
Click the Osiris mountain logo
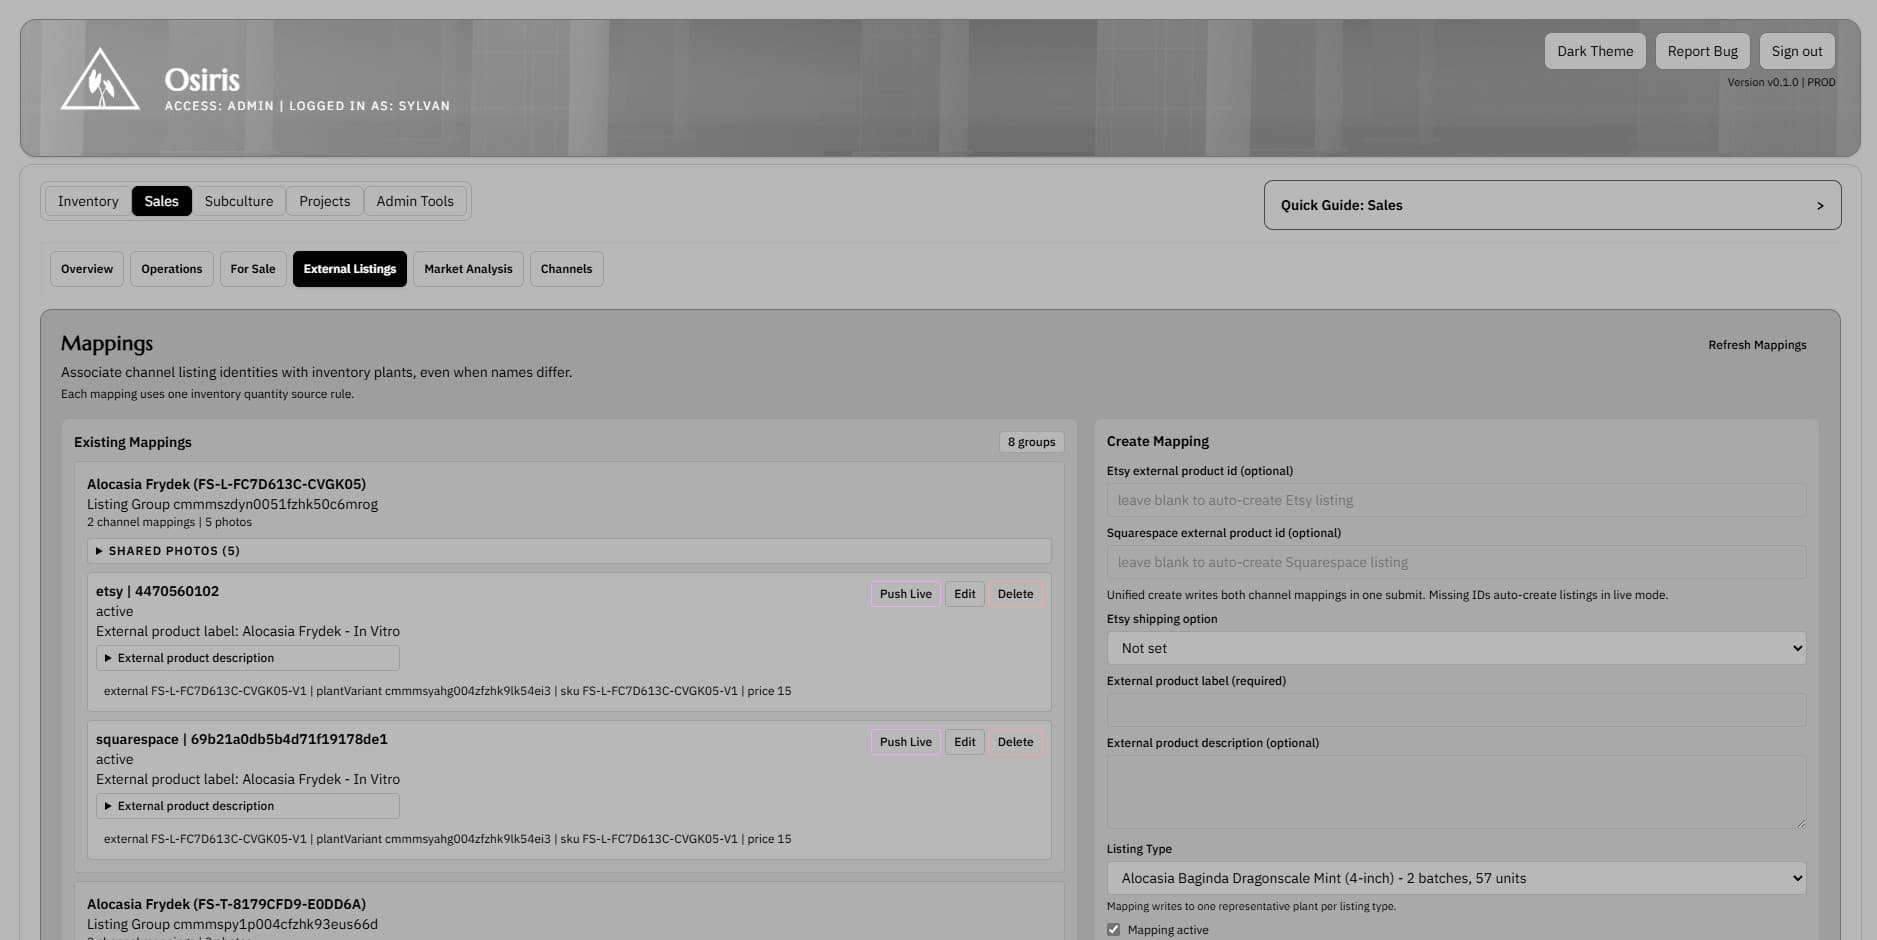pos(100,80)
